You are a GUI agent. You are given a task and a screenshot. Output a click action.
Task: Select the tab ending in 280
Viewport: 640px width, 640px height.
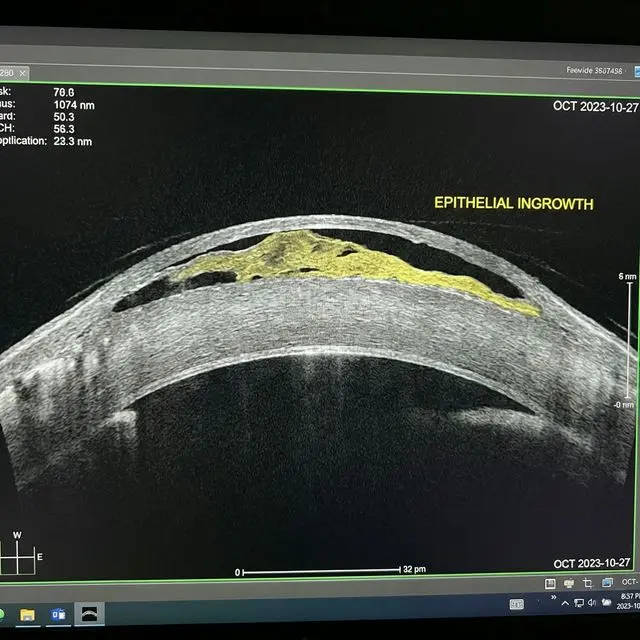coord(7,73)
